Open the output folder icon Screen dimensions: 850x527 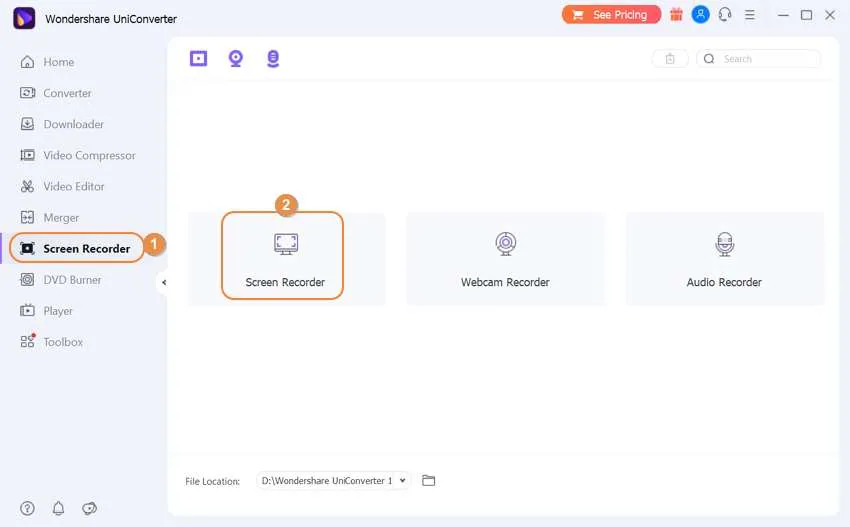coord(429,480)
